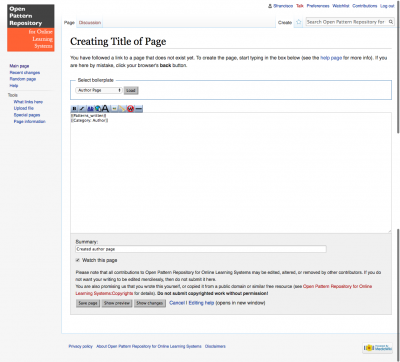The image size is (400, 362).
Task: Insert an internal link
Action: pyautogui.click(x=90, y=109)
